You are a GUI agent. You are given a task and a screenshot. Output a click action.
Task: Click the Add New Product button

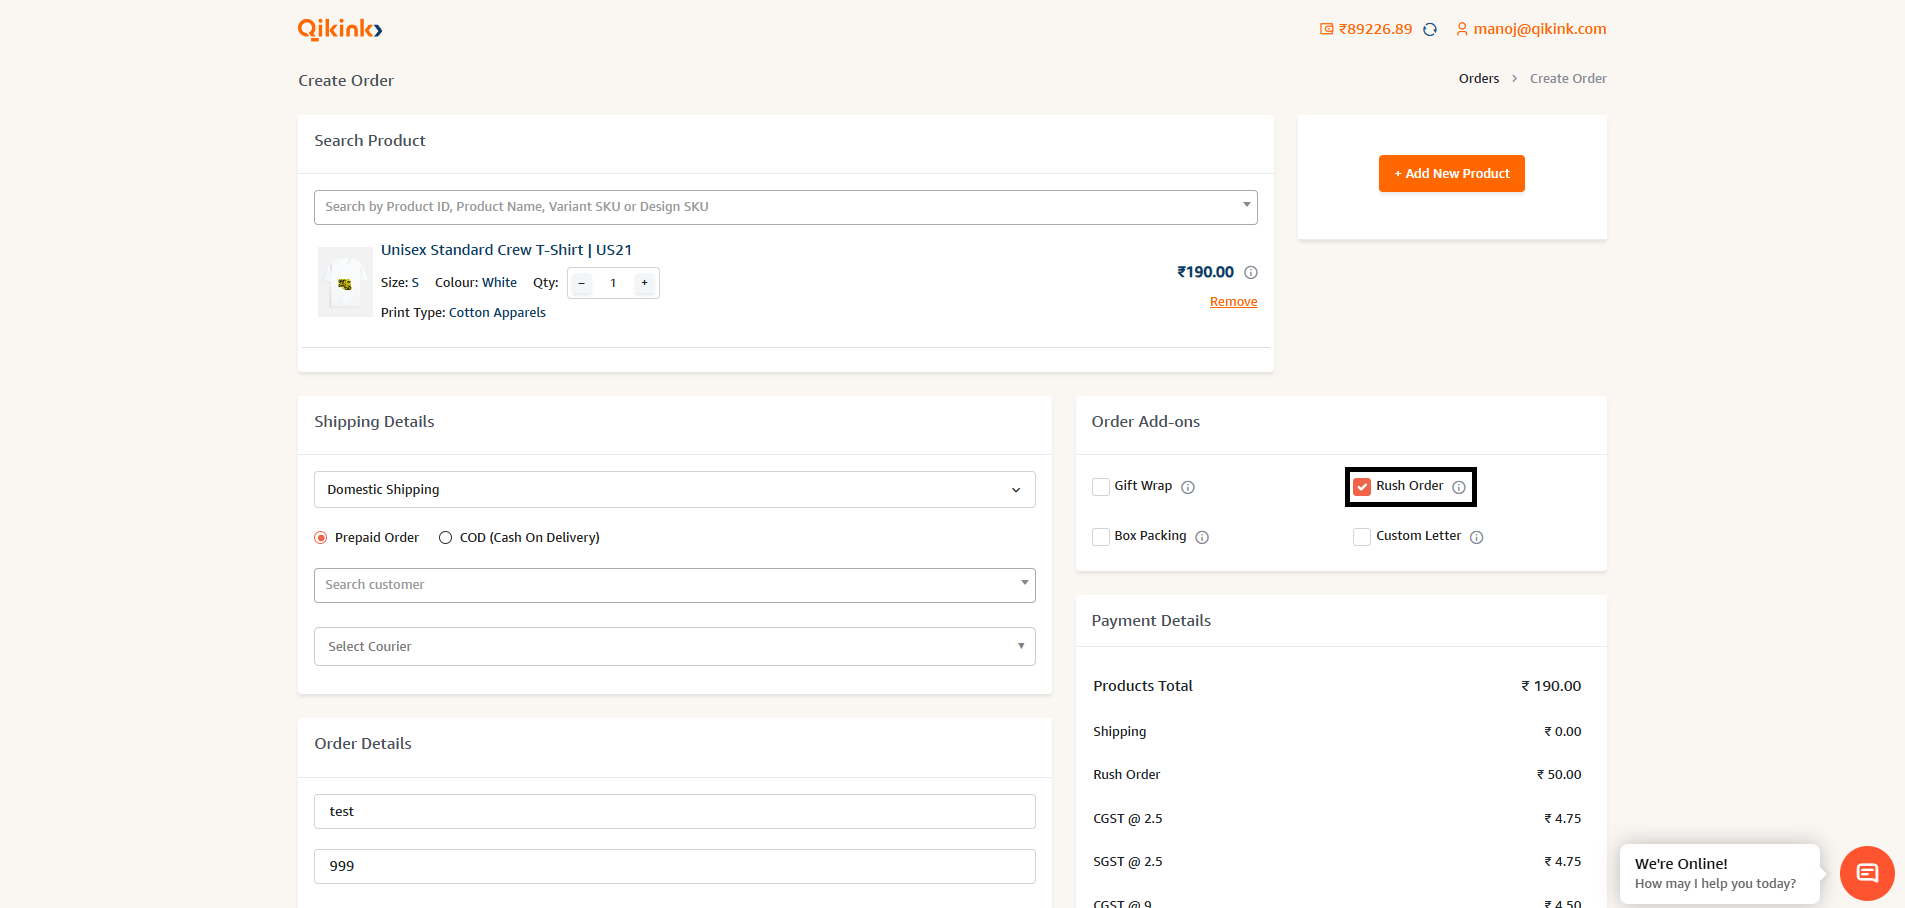click(x=1451, y=173)
